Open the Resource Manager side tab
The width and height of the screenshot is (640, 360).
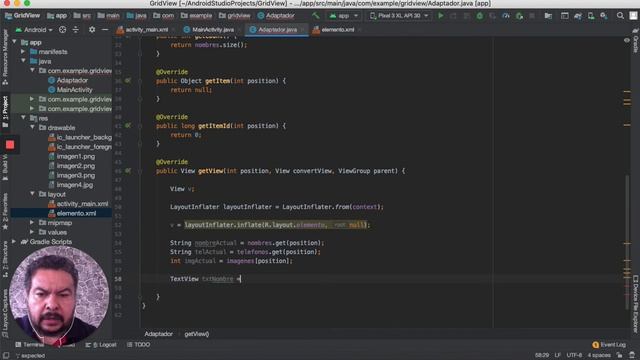5,56
